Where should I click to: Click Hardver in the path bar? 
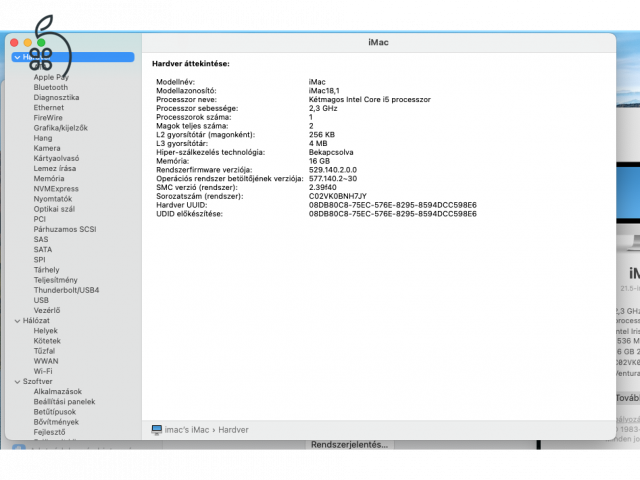tap(233, 430)
